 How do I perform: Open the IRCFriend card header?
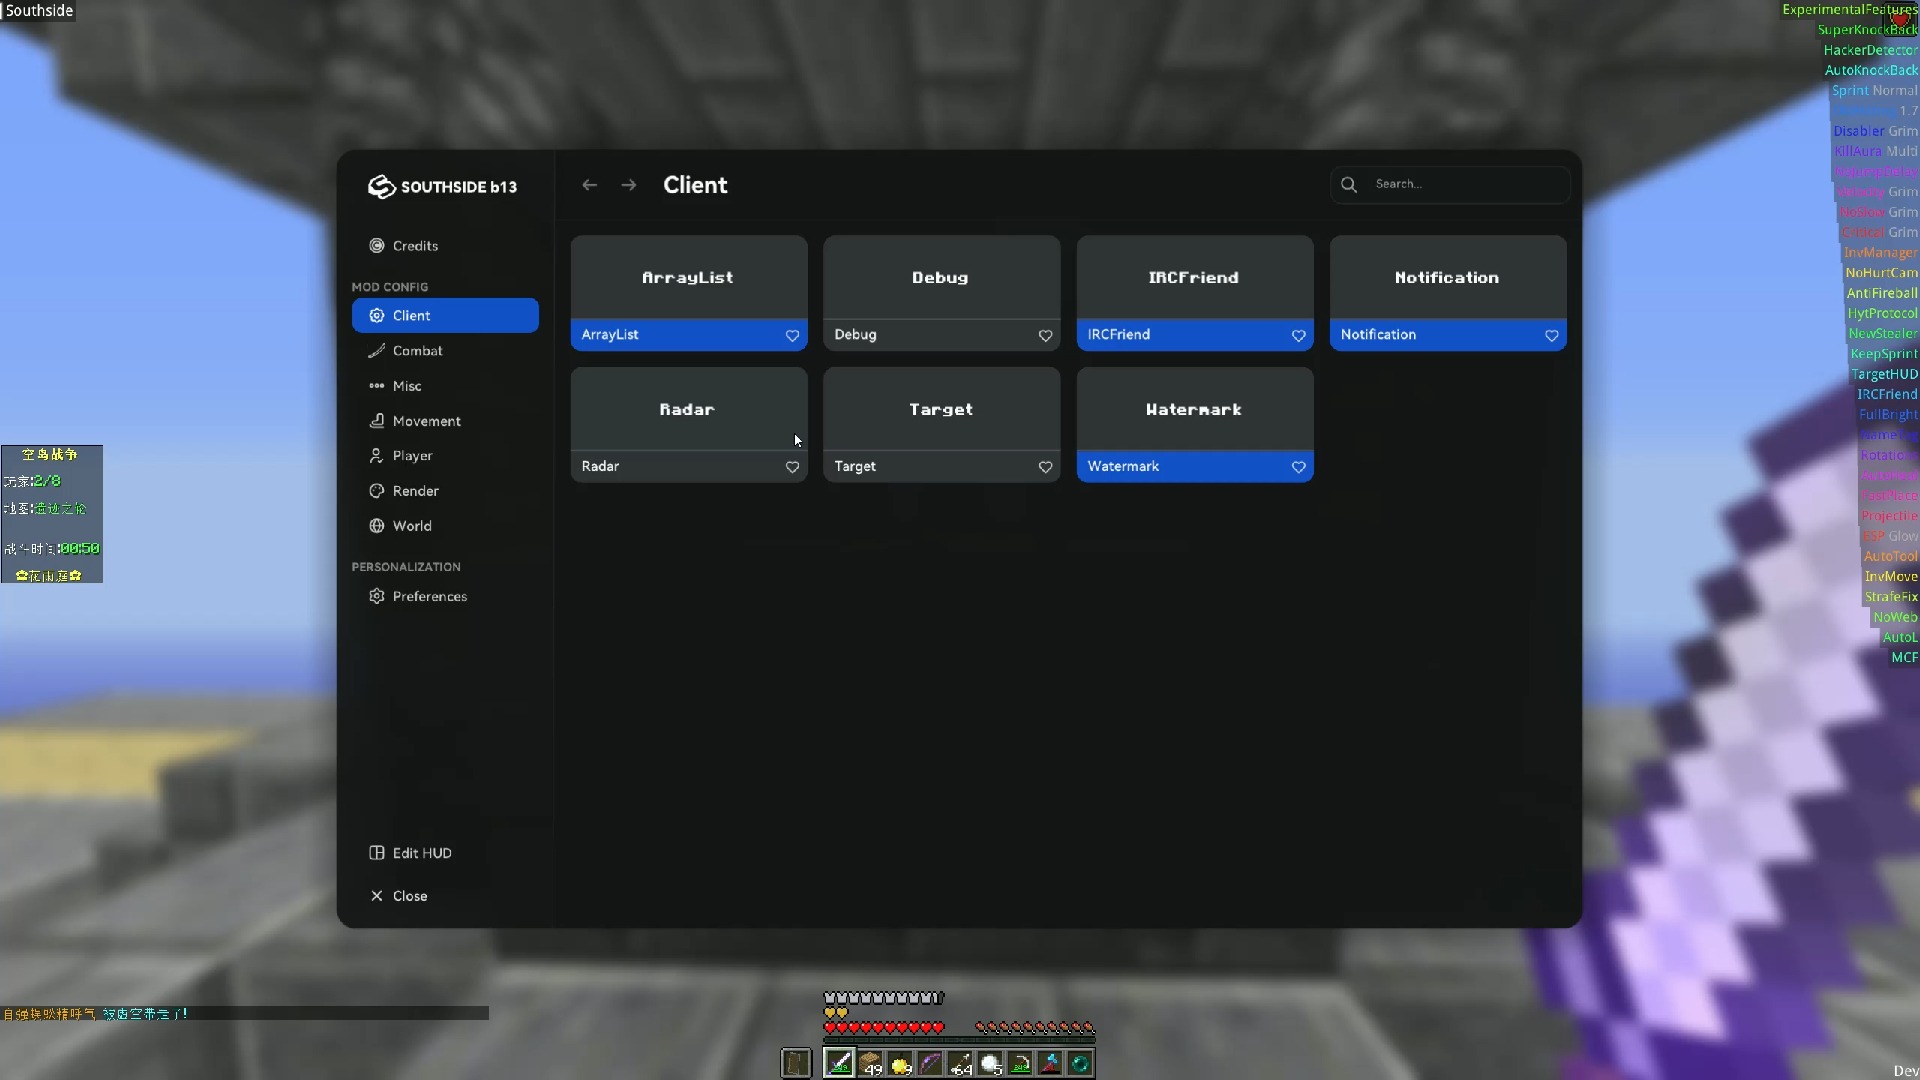click(x=1195, y=277)
